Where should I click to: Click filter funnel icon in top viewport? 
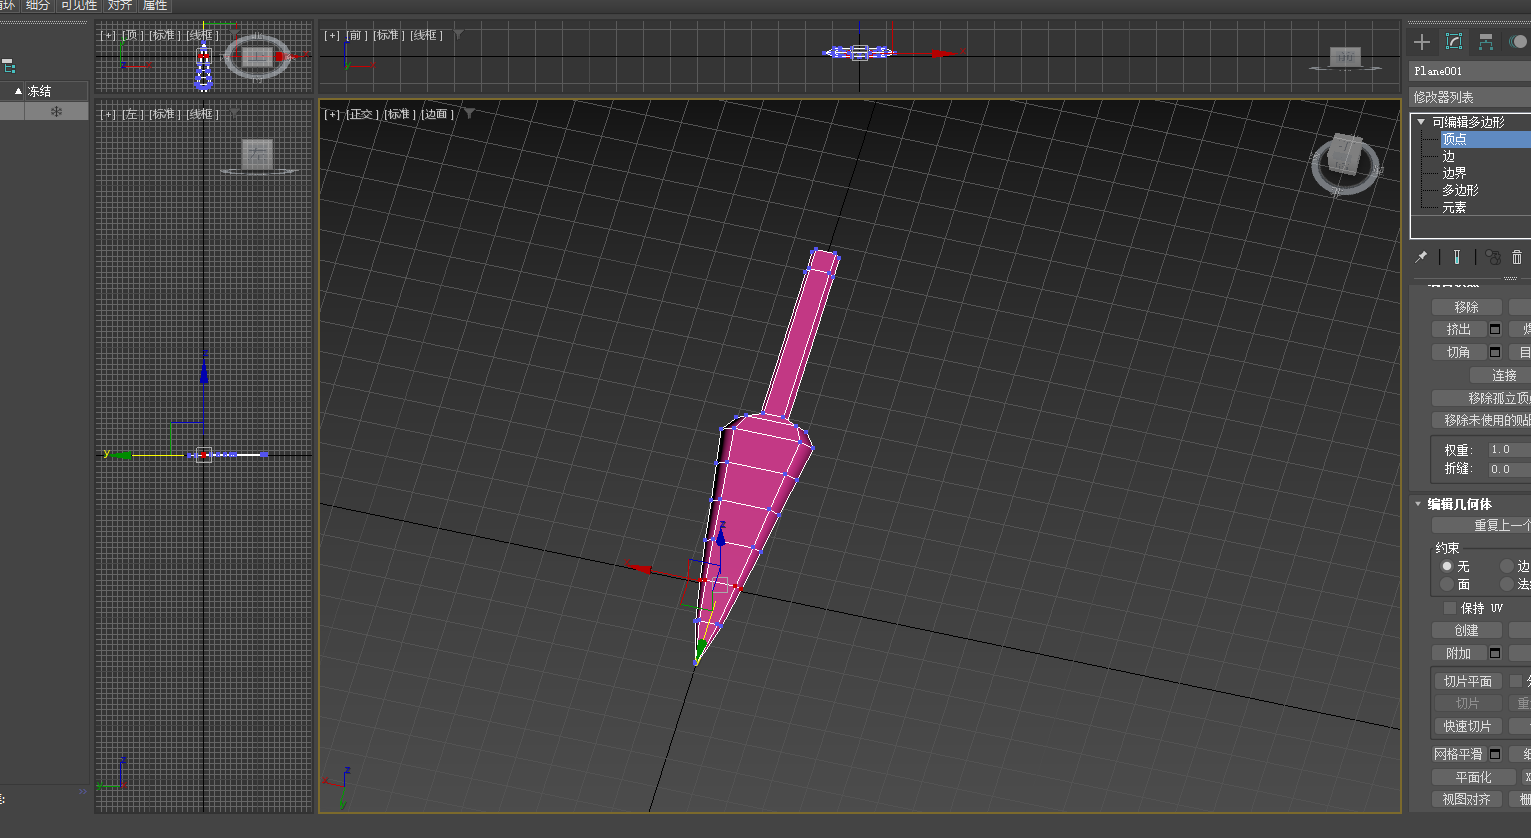232,34
